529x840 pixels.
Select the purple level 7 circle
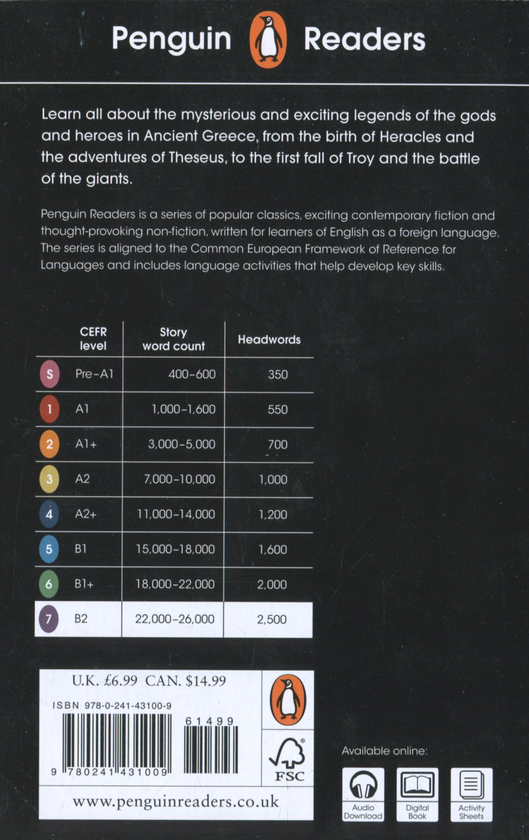[x=49, y=619]
